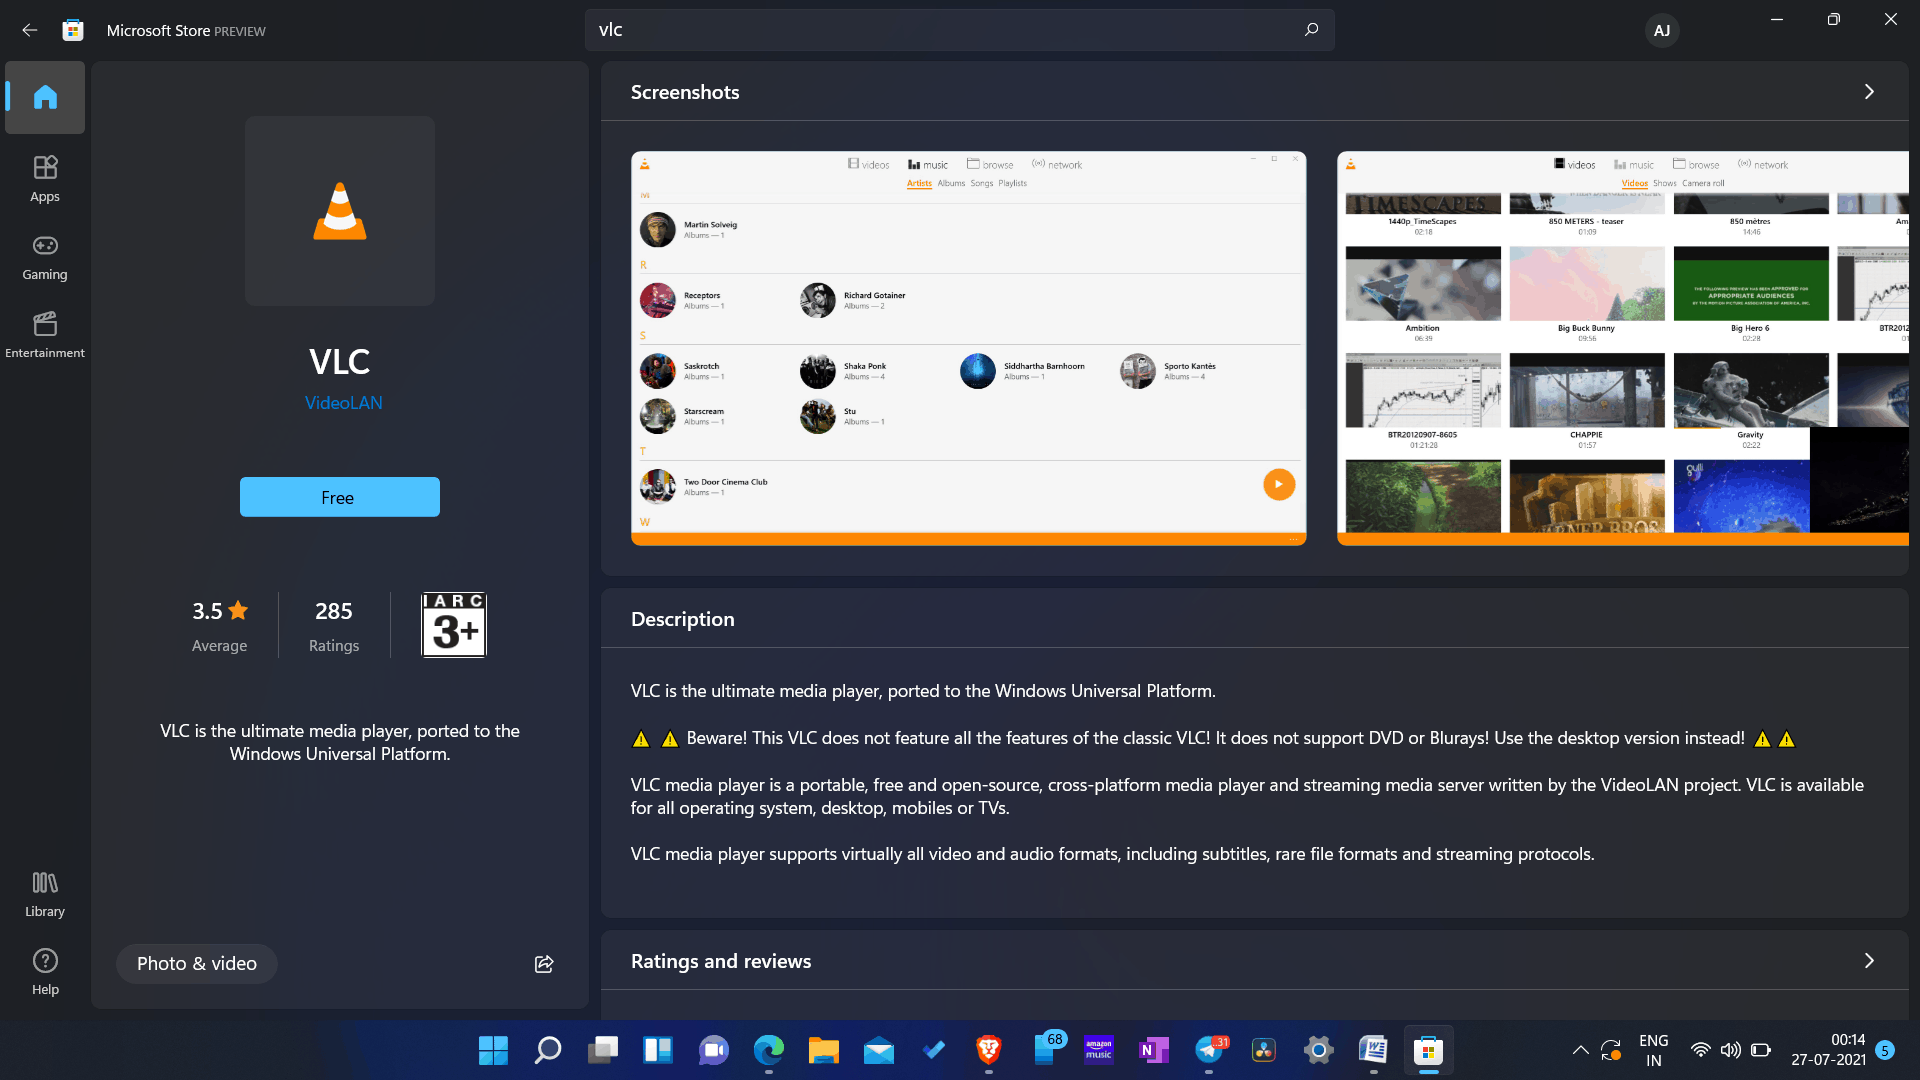Expand the Screenshots section chevron
Viewport: 1920px width, 1080px height.
1868,92
